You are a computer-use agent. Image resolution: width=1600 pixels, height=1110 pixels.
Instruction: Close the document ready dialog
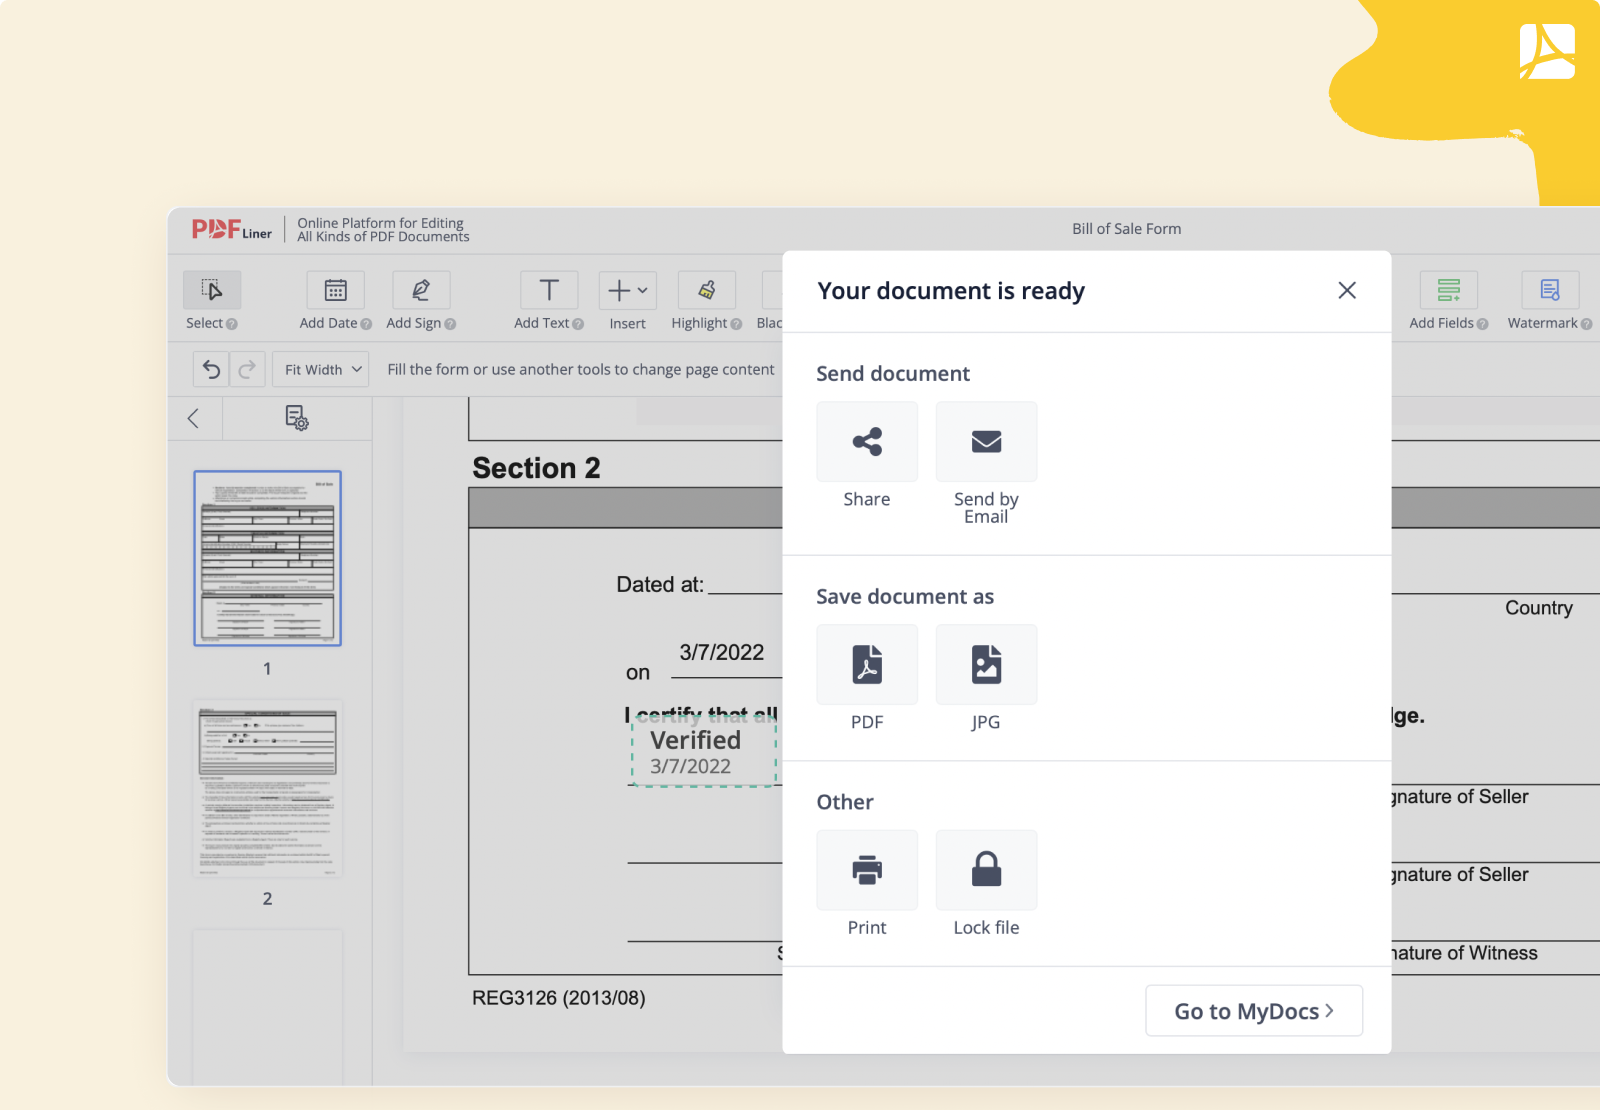coord(1347,290)
